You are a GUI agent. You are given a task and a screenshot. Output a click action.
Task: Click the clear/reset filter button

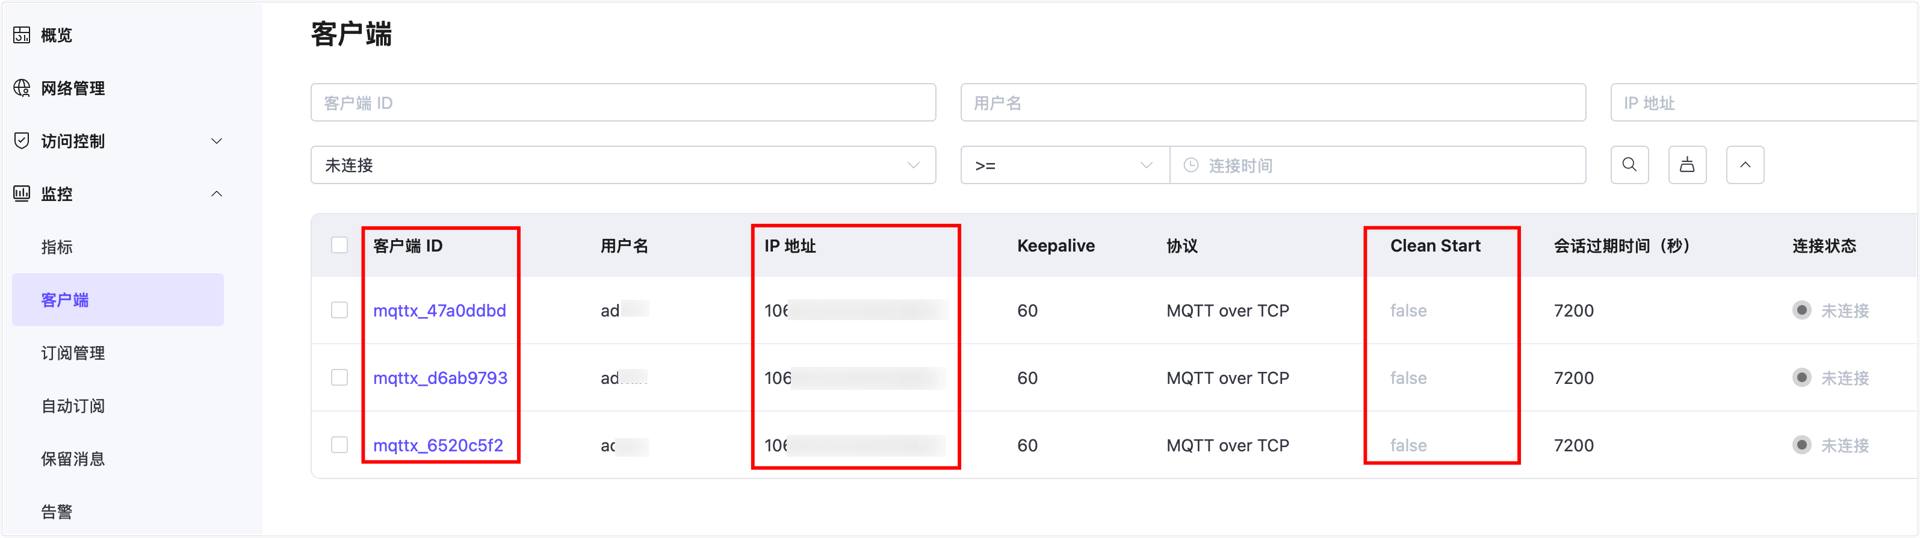coord(1687,165)
